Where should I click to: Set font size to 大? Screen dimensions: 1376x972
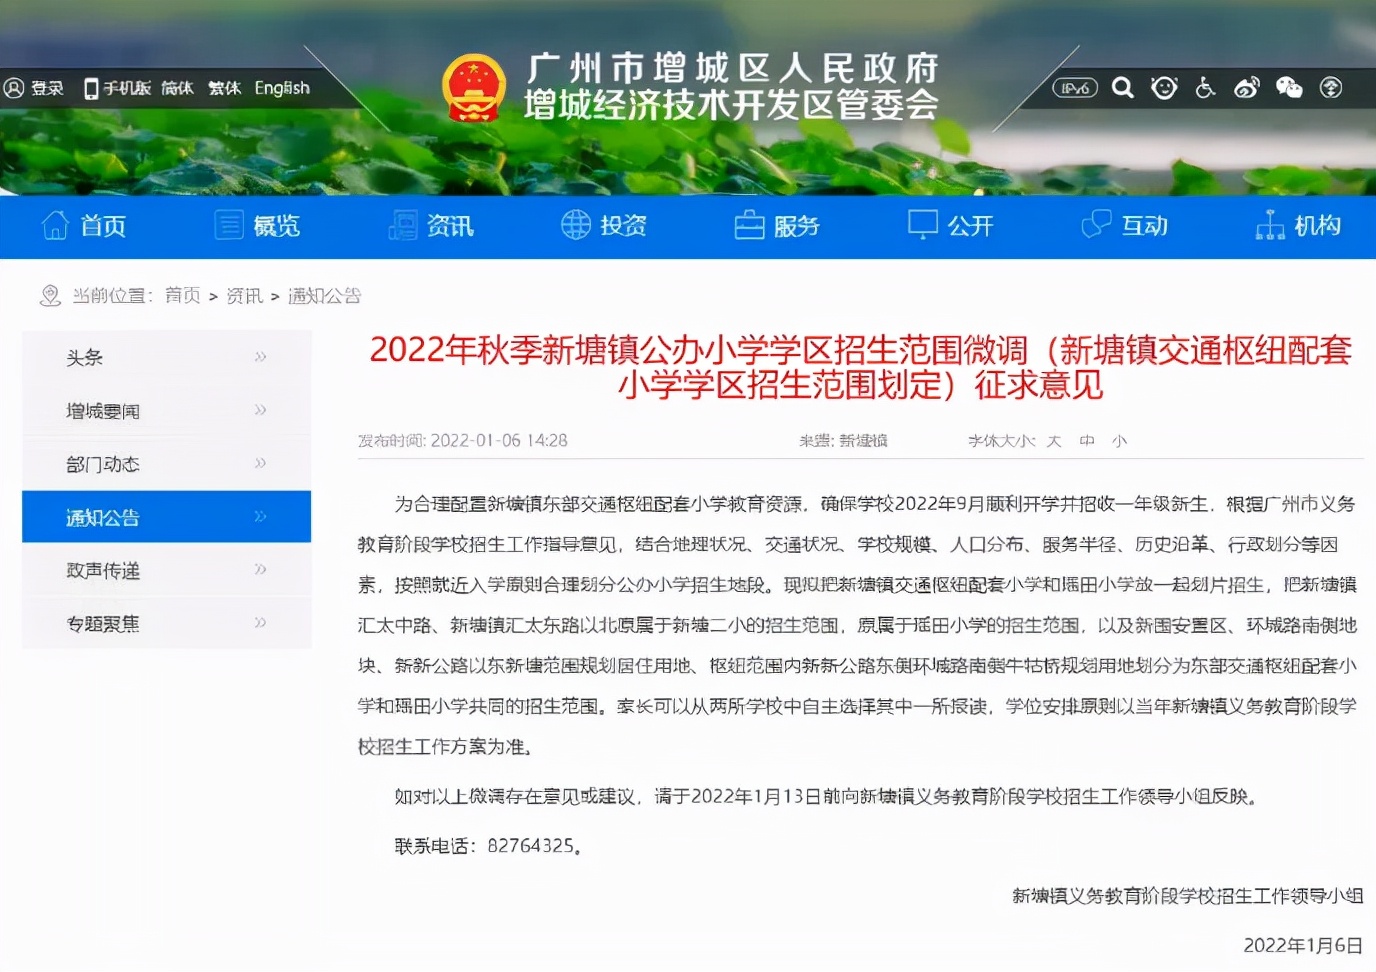1053,440
